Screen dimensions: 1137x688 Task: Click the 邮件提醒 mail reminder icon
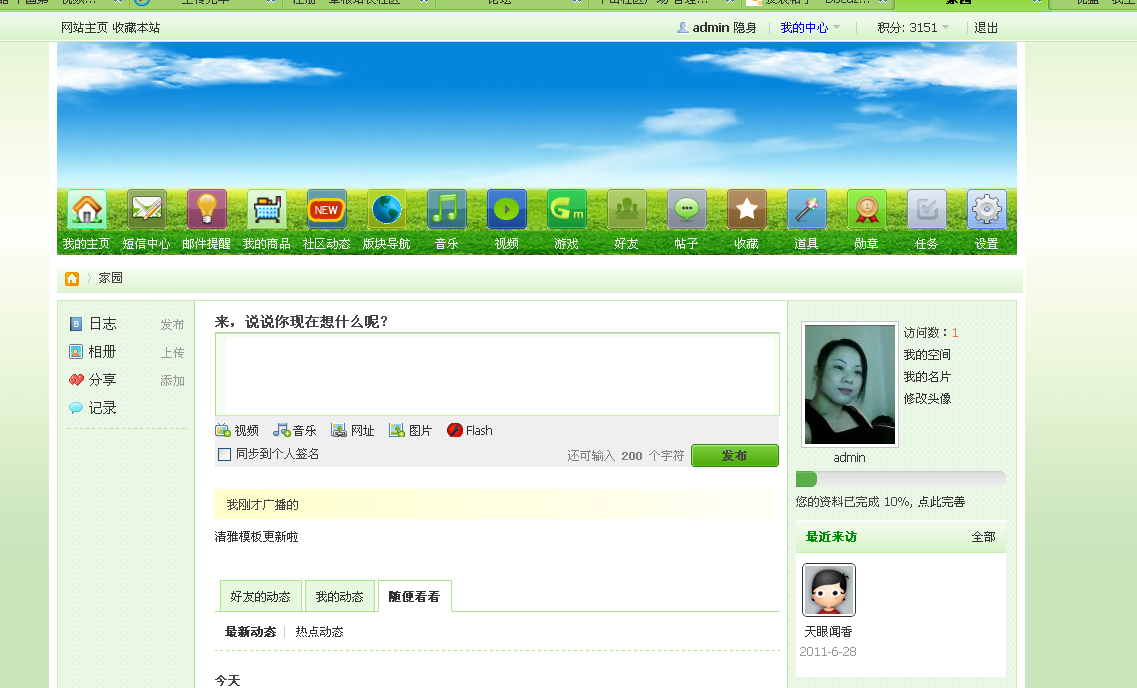point(207,210)
